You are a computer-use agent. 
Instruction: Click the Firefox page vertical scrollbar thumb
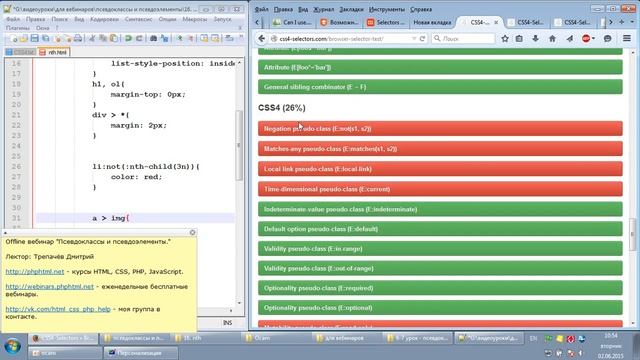point(632,233)
